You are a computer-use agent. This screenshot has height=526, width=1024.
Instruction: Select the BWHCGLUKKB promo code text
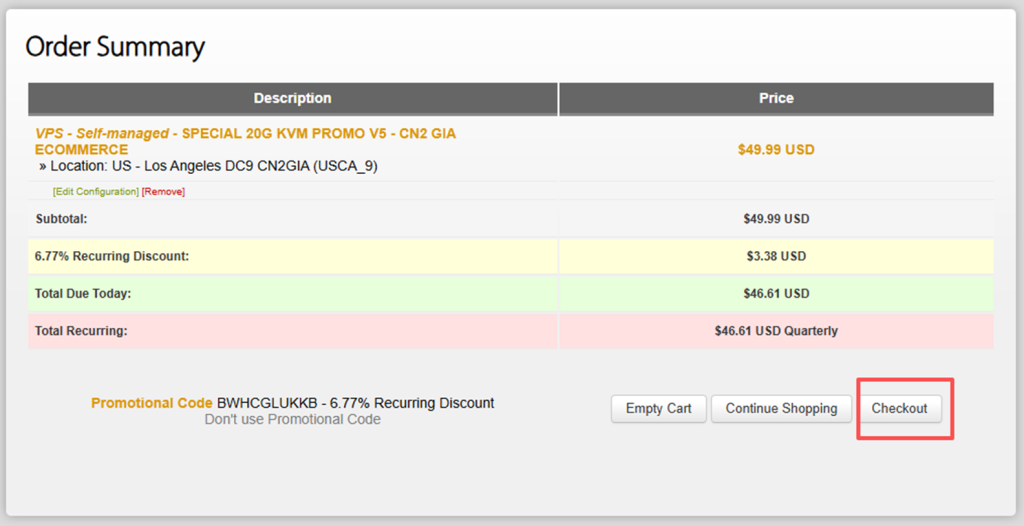pyautogui.click(x=267, y=403)
